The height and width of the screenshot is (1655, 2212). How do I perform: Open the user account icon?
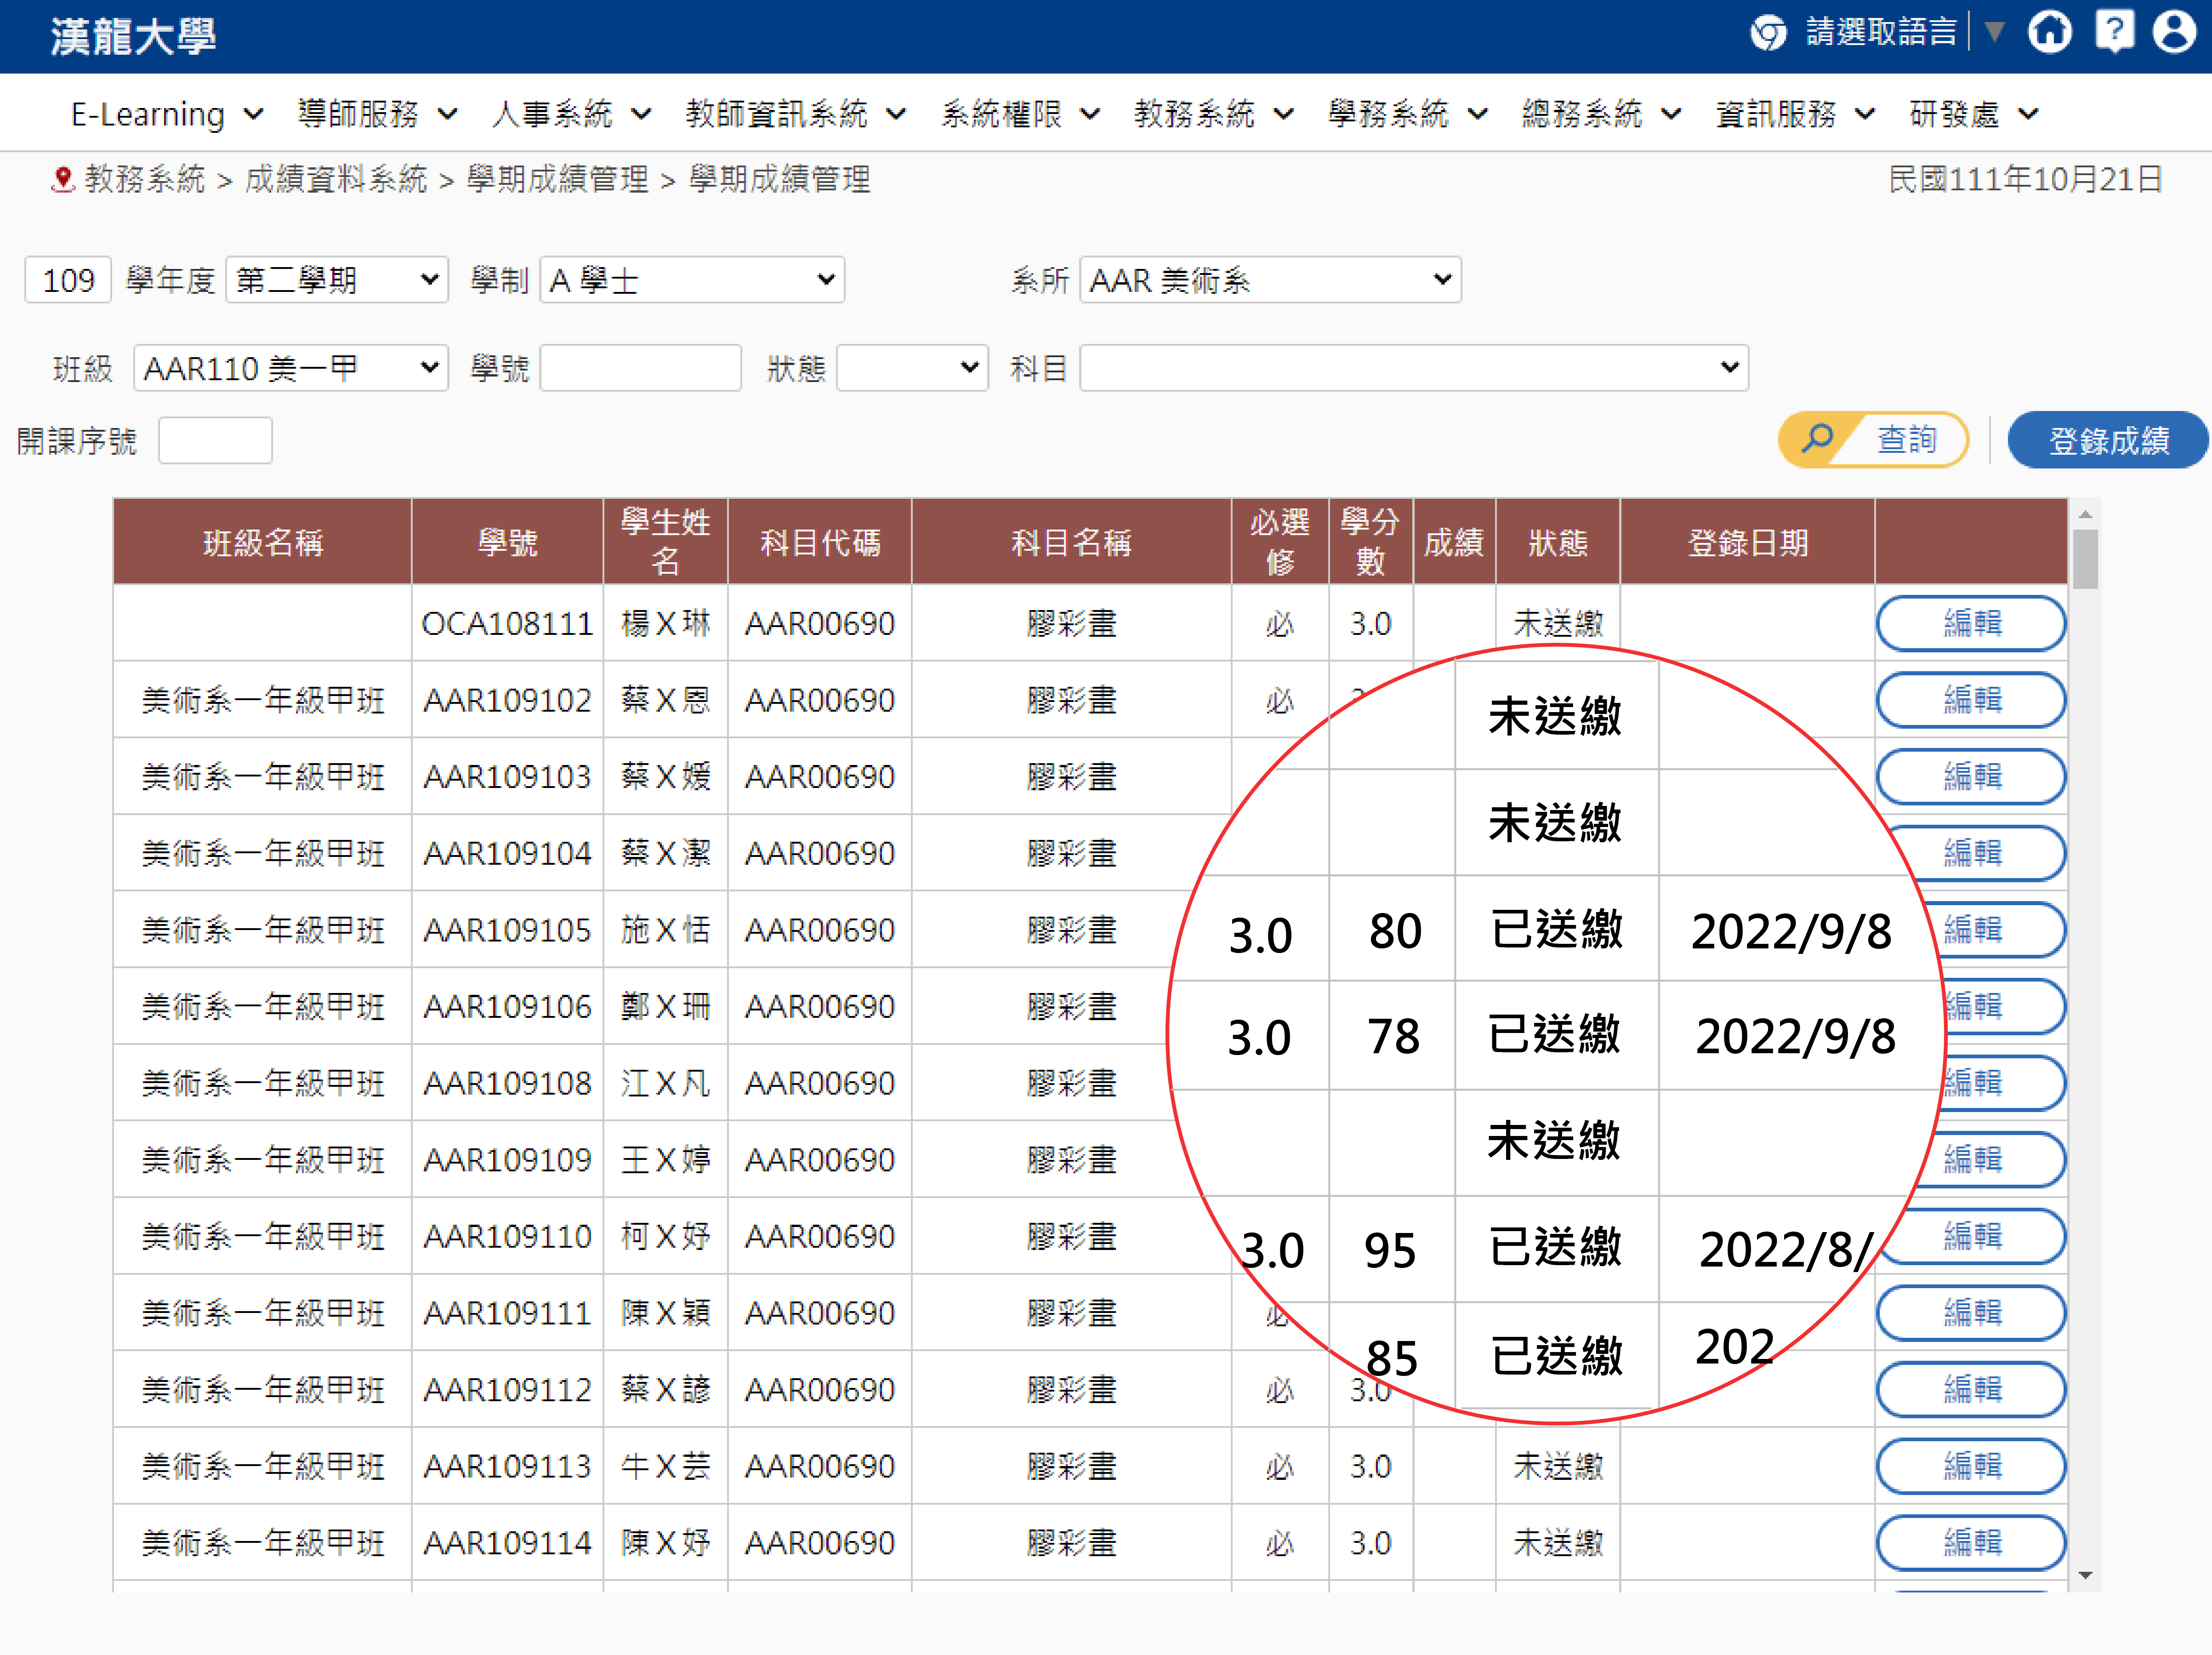2174,32
